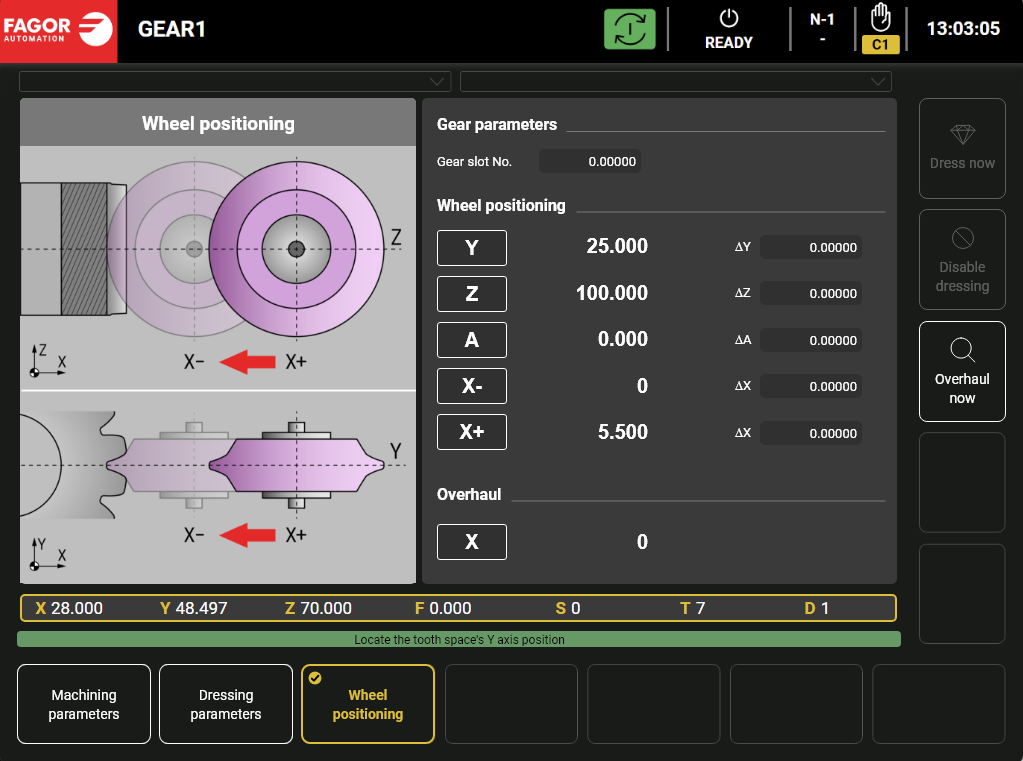Click the Gear slot No. input field

590,161
